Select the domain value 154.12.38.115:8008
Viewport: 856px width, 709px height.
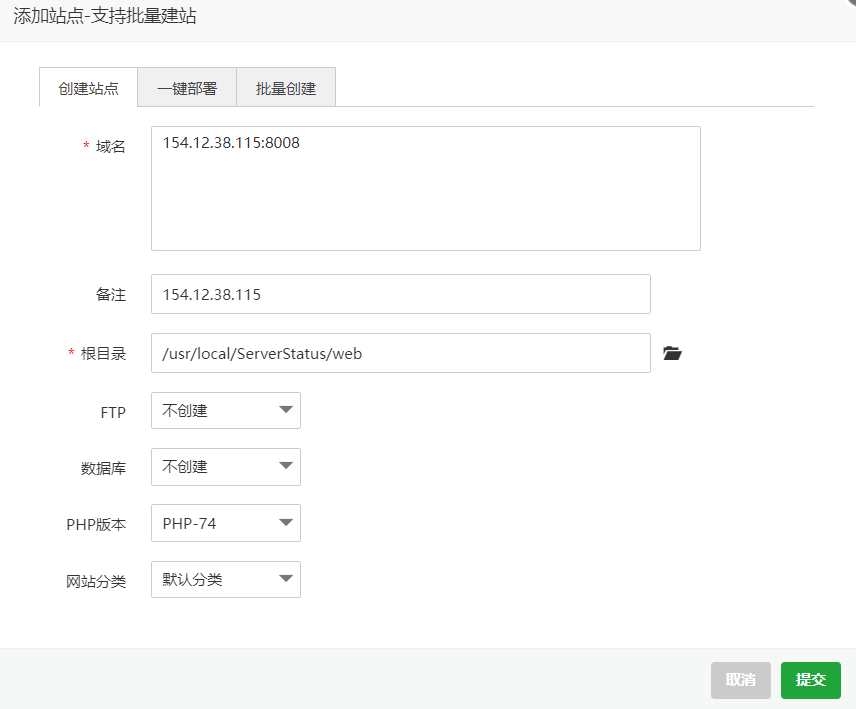click(228, 143)
